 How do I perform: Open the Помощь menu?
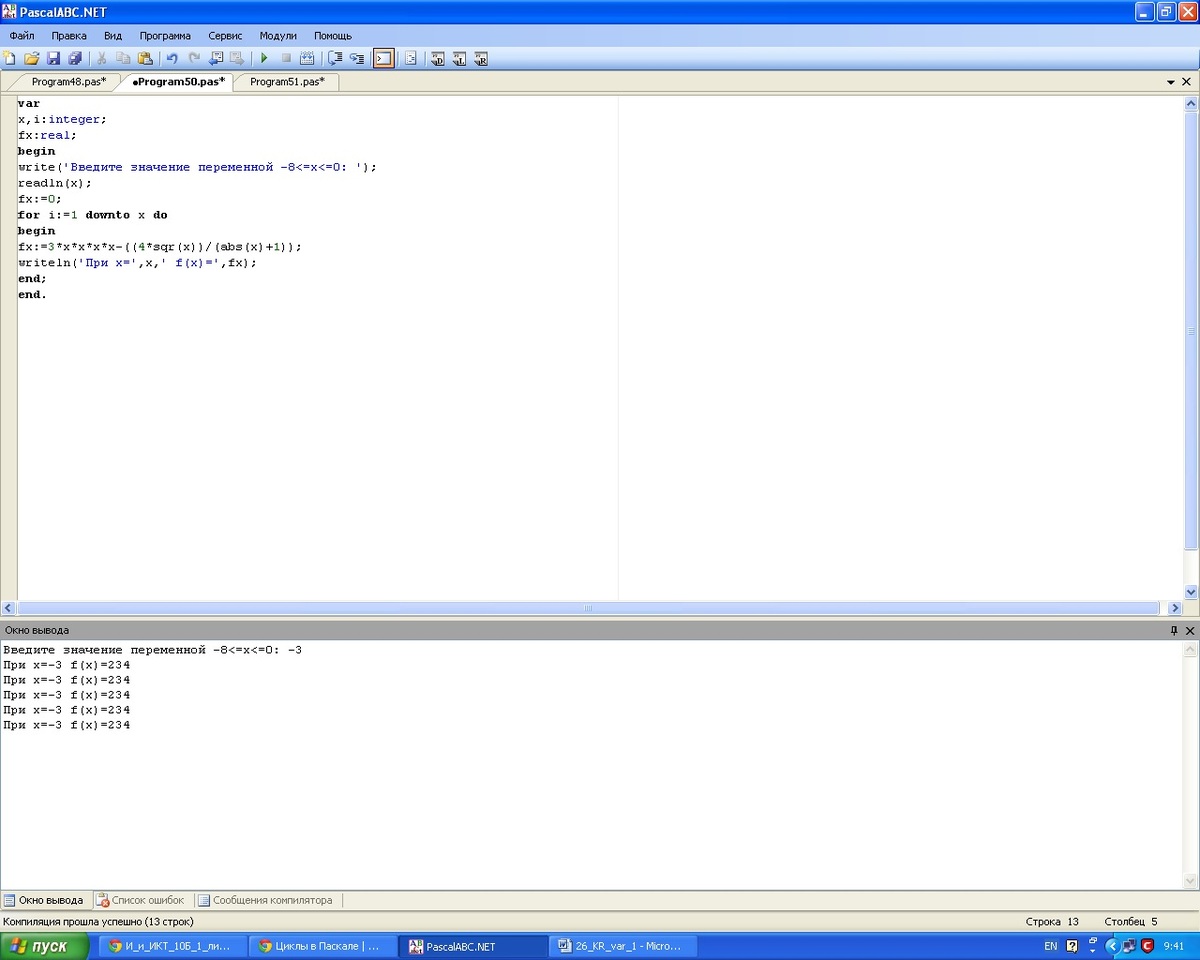[333, 35]
